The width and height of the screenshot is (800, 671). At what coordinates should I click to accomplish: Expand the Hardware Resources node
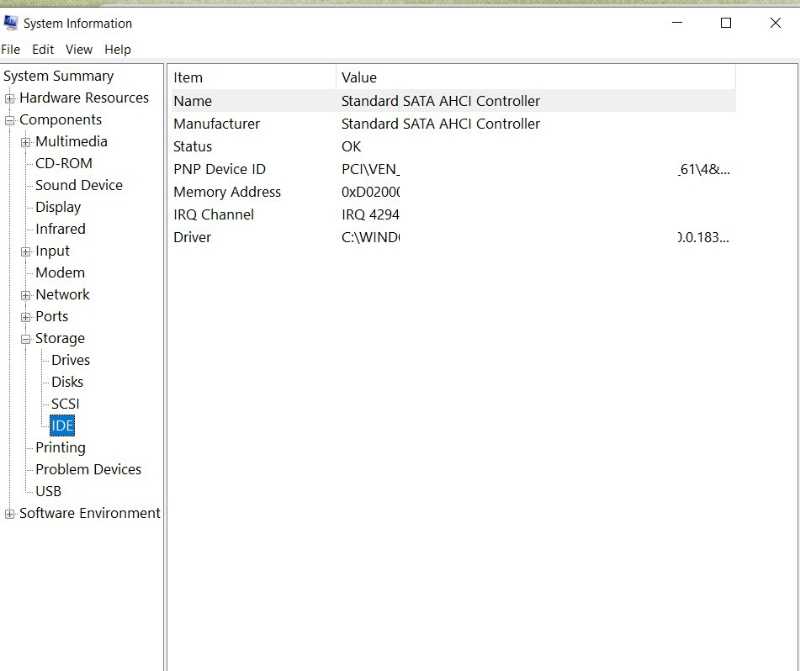10,98
